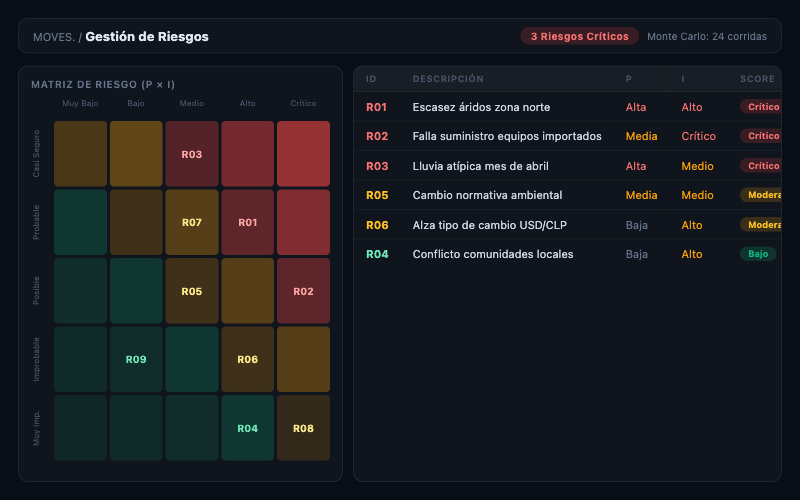Click the R05 ID in the table

(x=377, y=195)
